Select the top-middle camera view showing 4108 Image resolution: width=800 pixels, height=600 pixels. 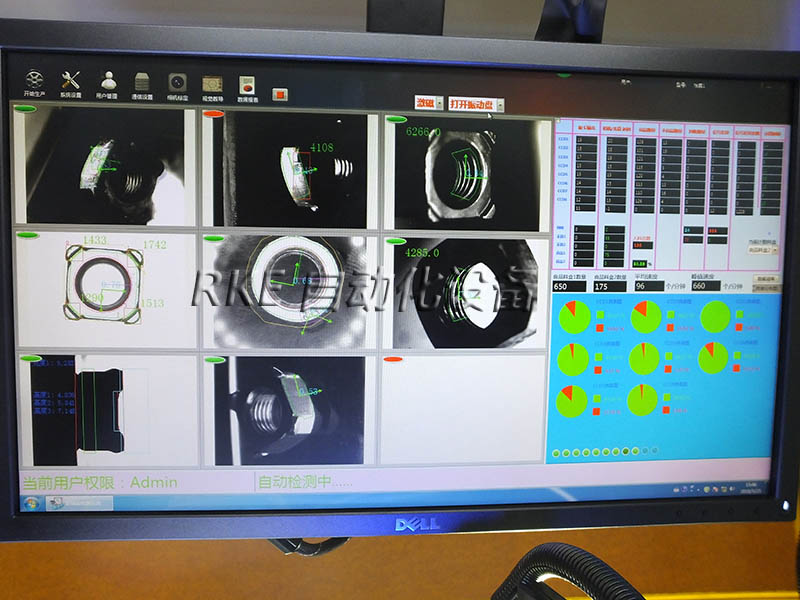[290, 170]
